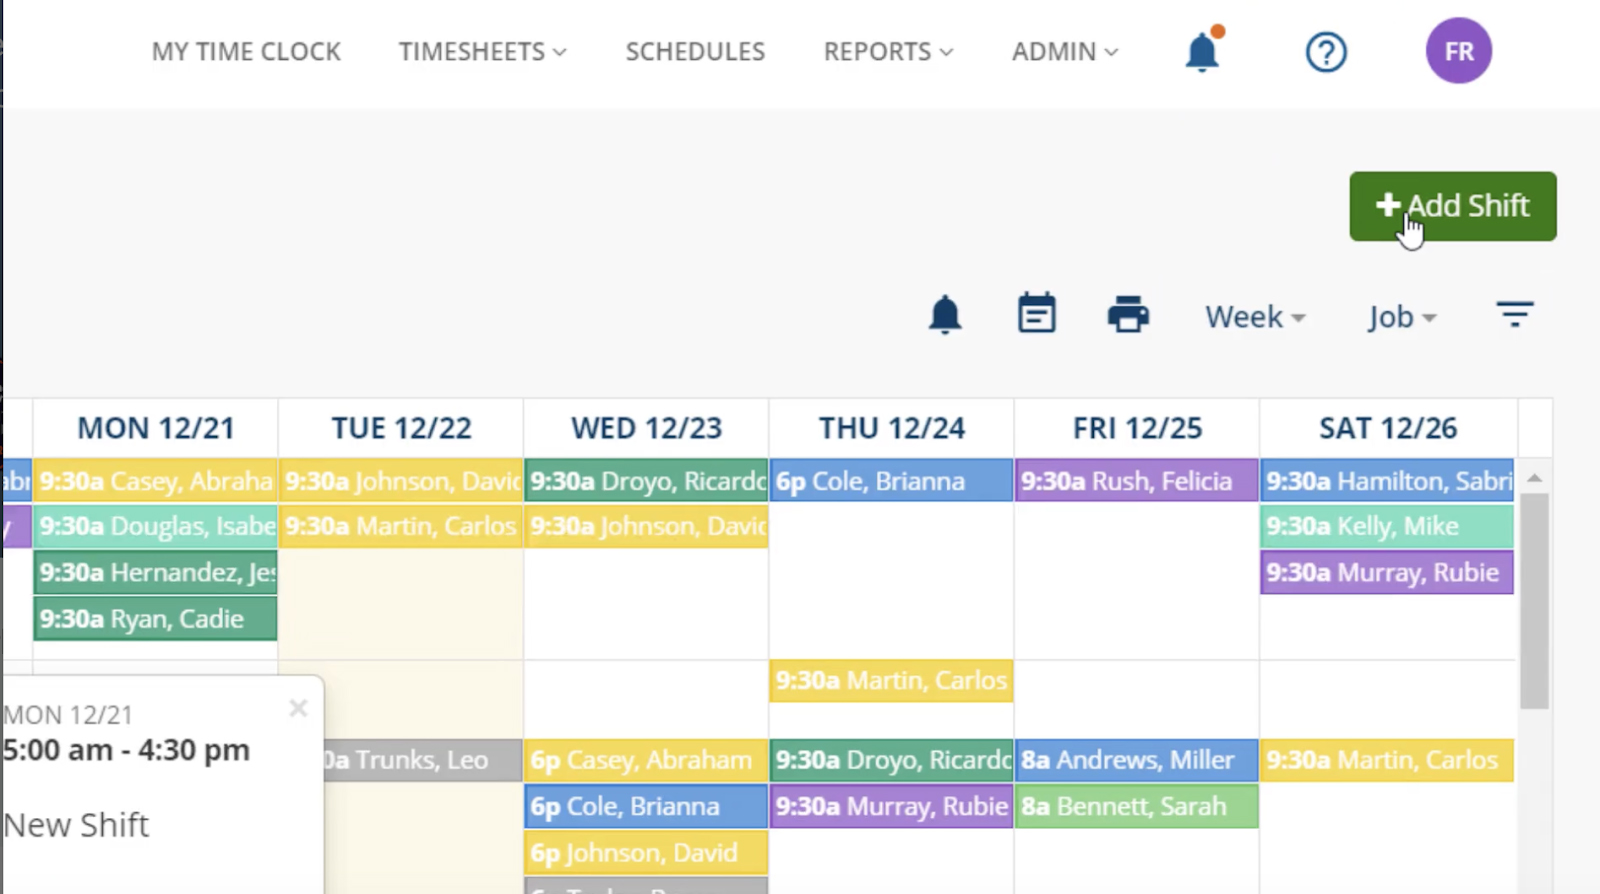Viewport: 1600px width, 894px height.
Task: Open the Reports menu
Action: coord(888,52)
